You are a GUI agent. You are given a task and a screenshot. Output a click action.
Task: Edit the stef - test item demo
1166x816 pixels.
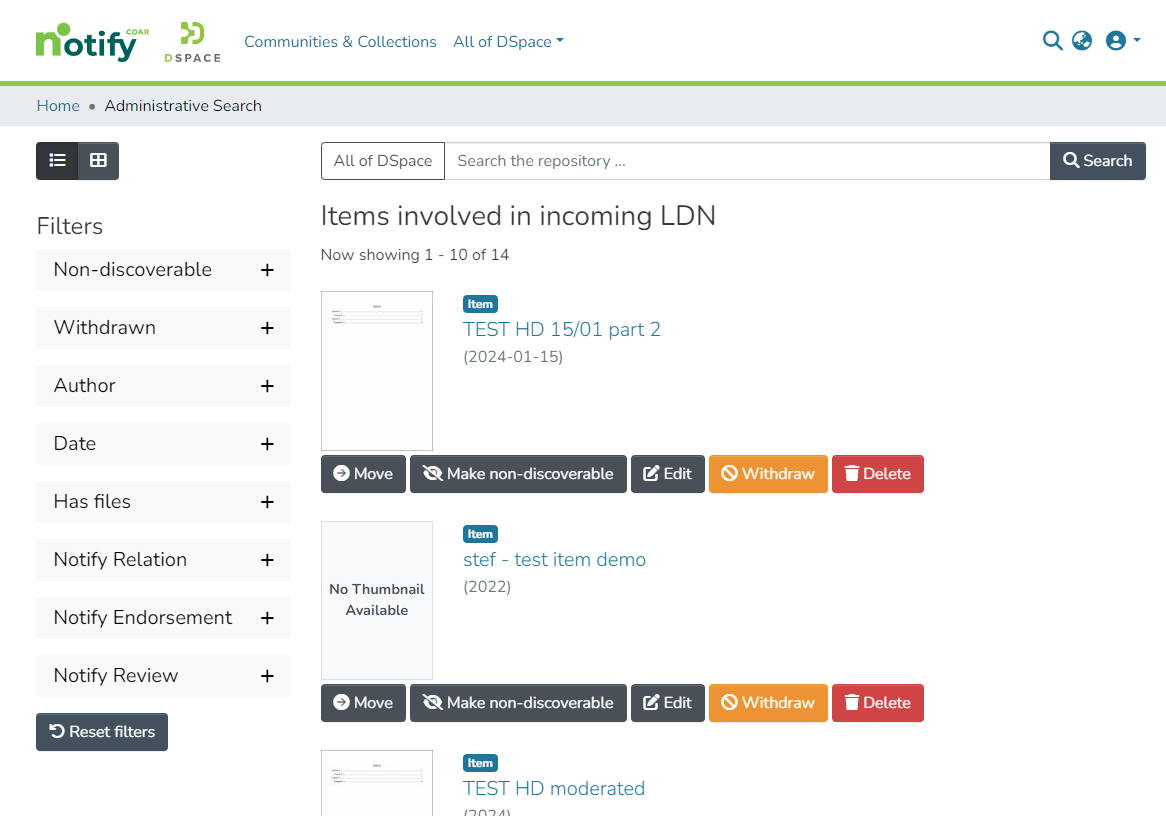(x=667, y=703)
